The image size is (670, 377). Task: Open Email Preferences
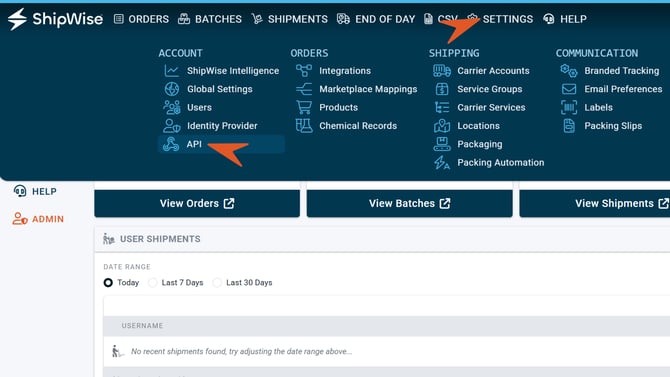(x=623, y=89)
